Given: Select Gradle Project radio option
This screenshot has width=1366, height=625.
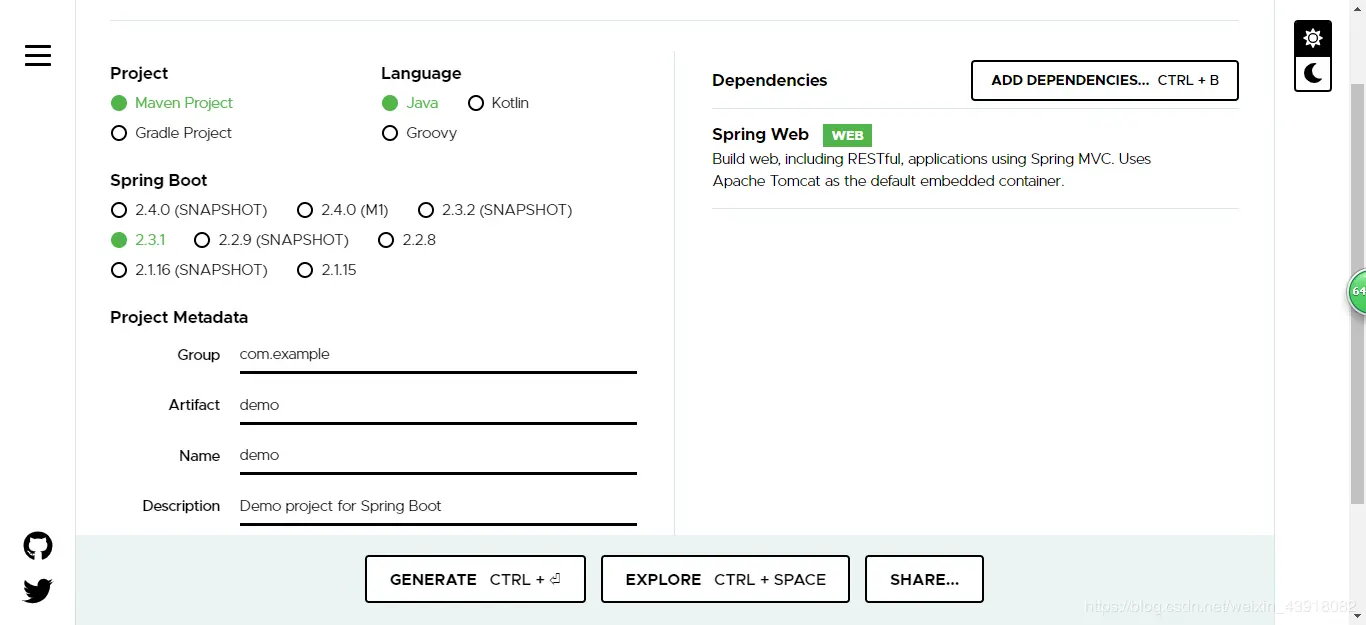Looking at the screenshot, I should (x=119, y=133).
